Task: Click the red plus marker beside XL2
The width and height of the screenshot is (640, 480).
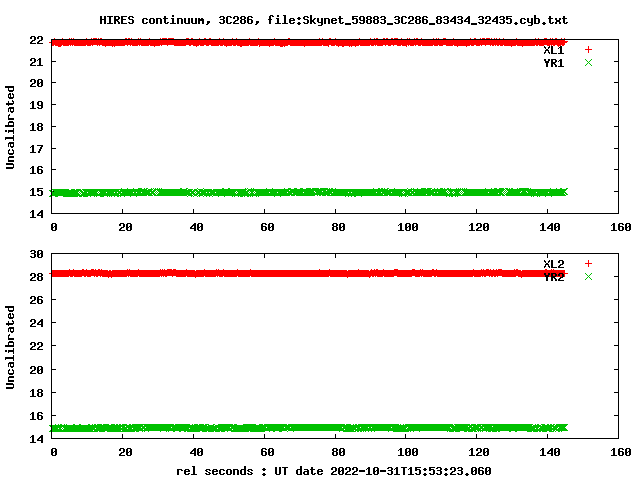Action: click(x=588, y=264)
